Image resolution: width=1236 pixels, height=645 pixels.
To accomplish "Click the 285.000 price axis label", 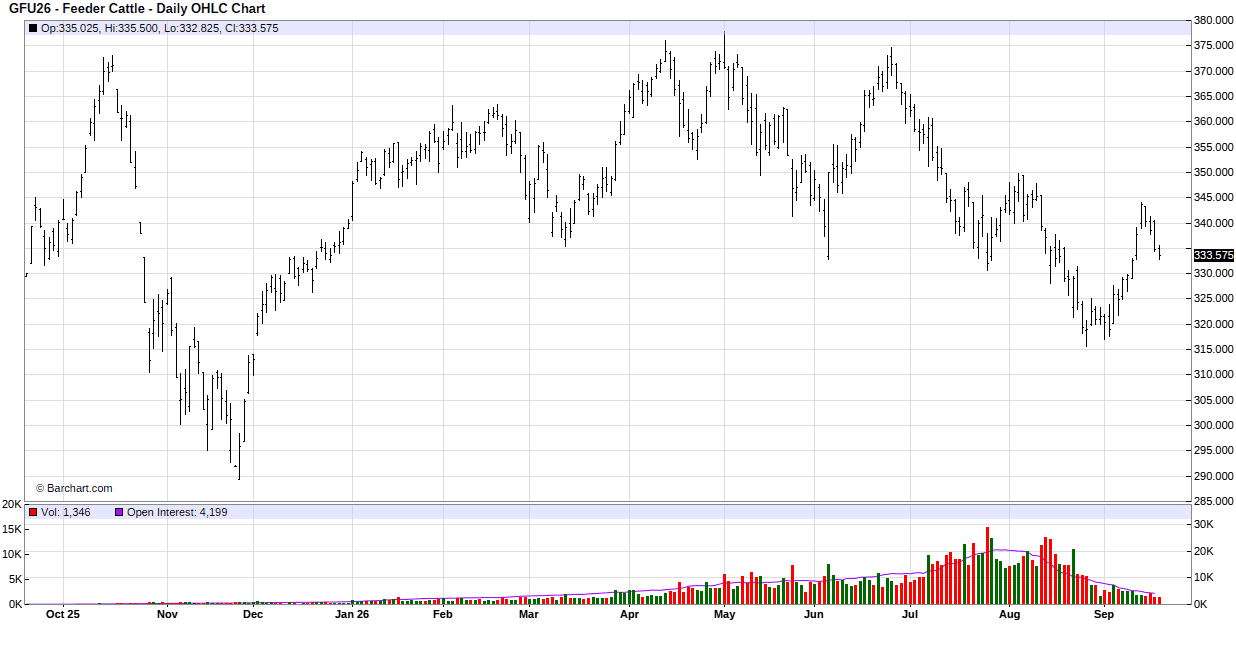I will tap(1214, 501).
